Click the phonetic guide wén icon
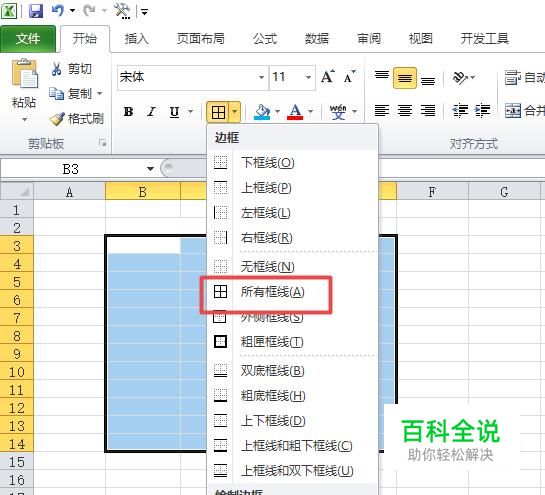545x495 pixels. [x=338, y=112]
